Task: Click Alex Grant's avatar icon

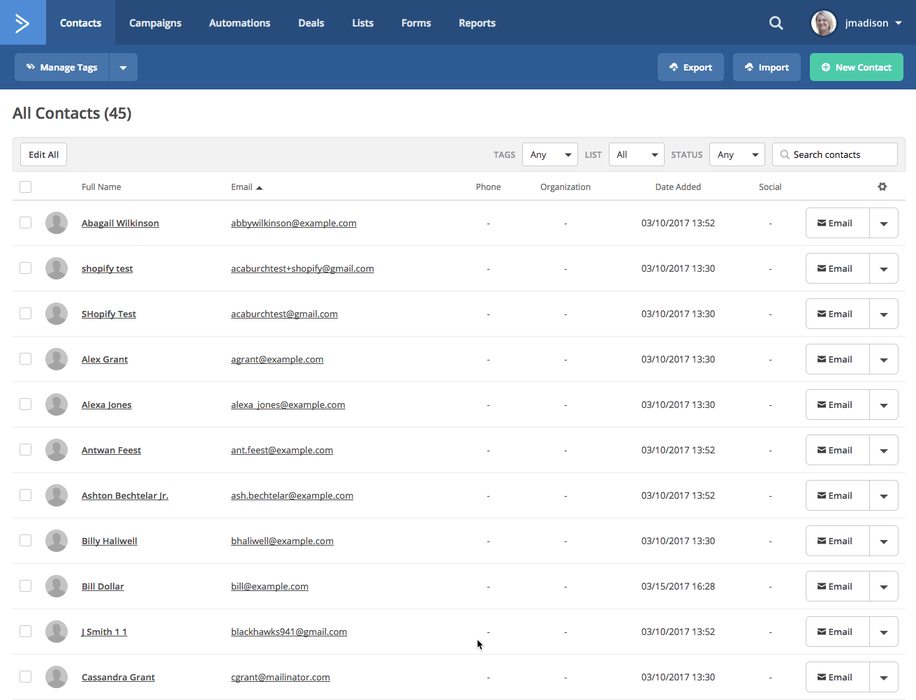Action: (57, 359)
